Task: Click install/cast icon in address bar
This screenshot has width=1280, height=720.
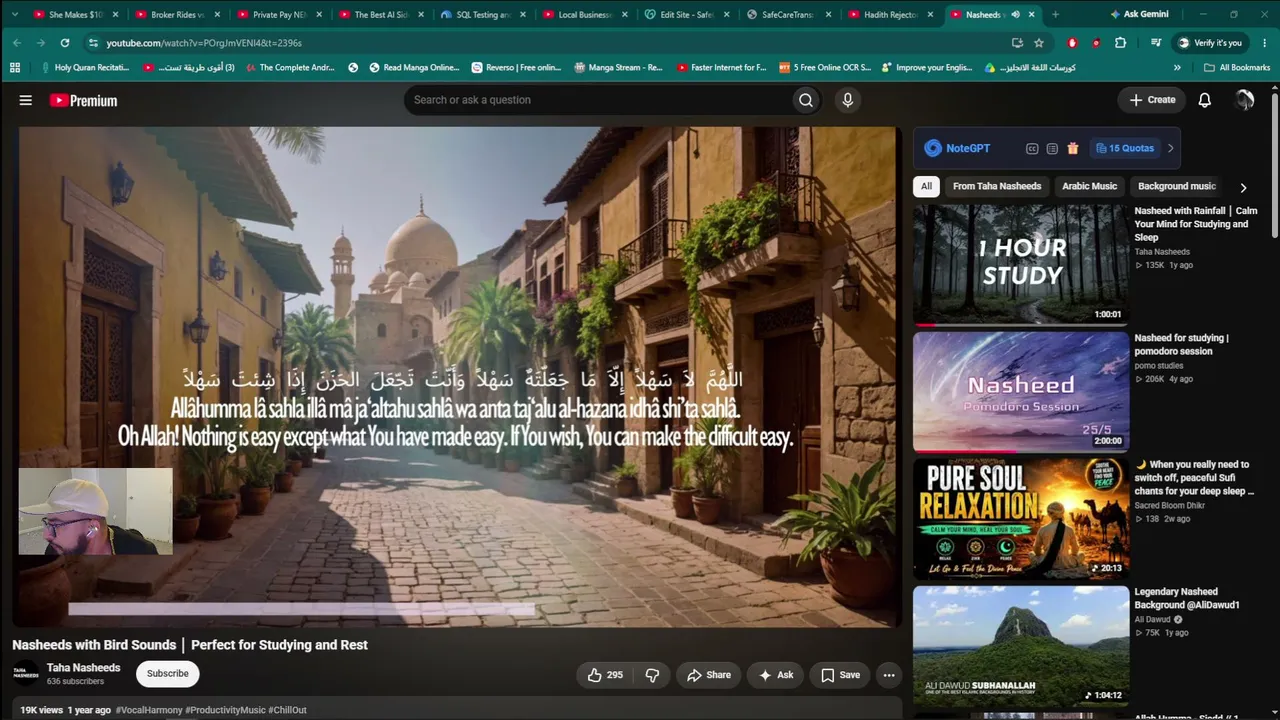Action: (1017, 43)
